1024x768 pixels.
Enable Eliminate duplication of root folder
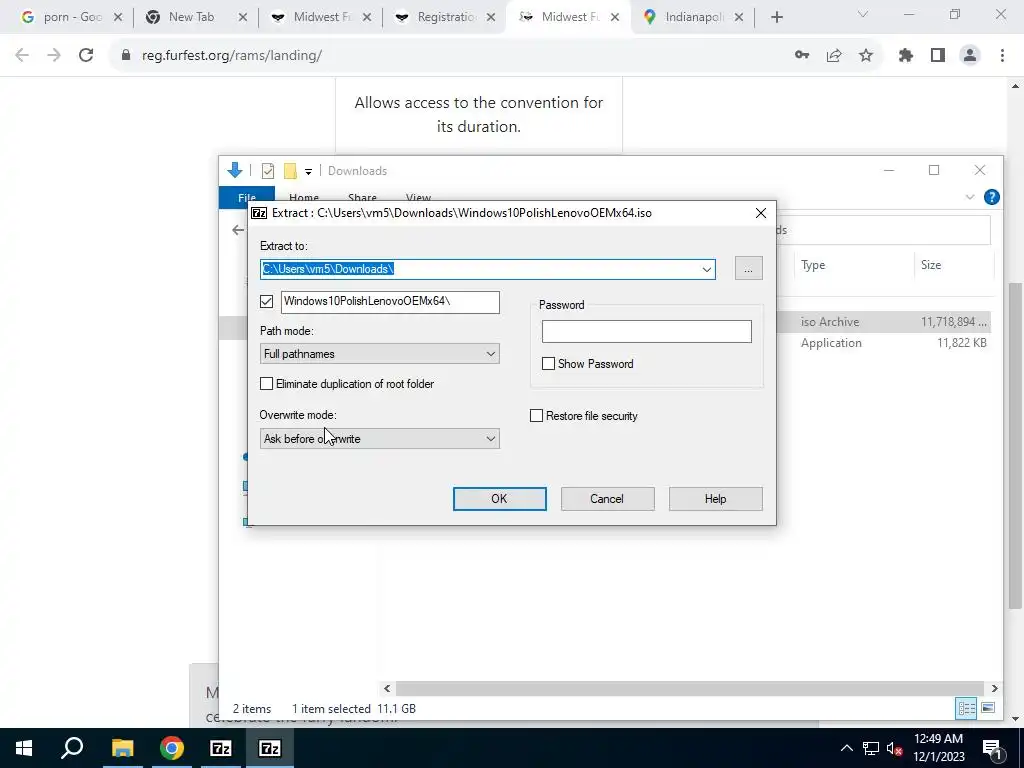[x=266, y=384]
